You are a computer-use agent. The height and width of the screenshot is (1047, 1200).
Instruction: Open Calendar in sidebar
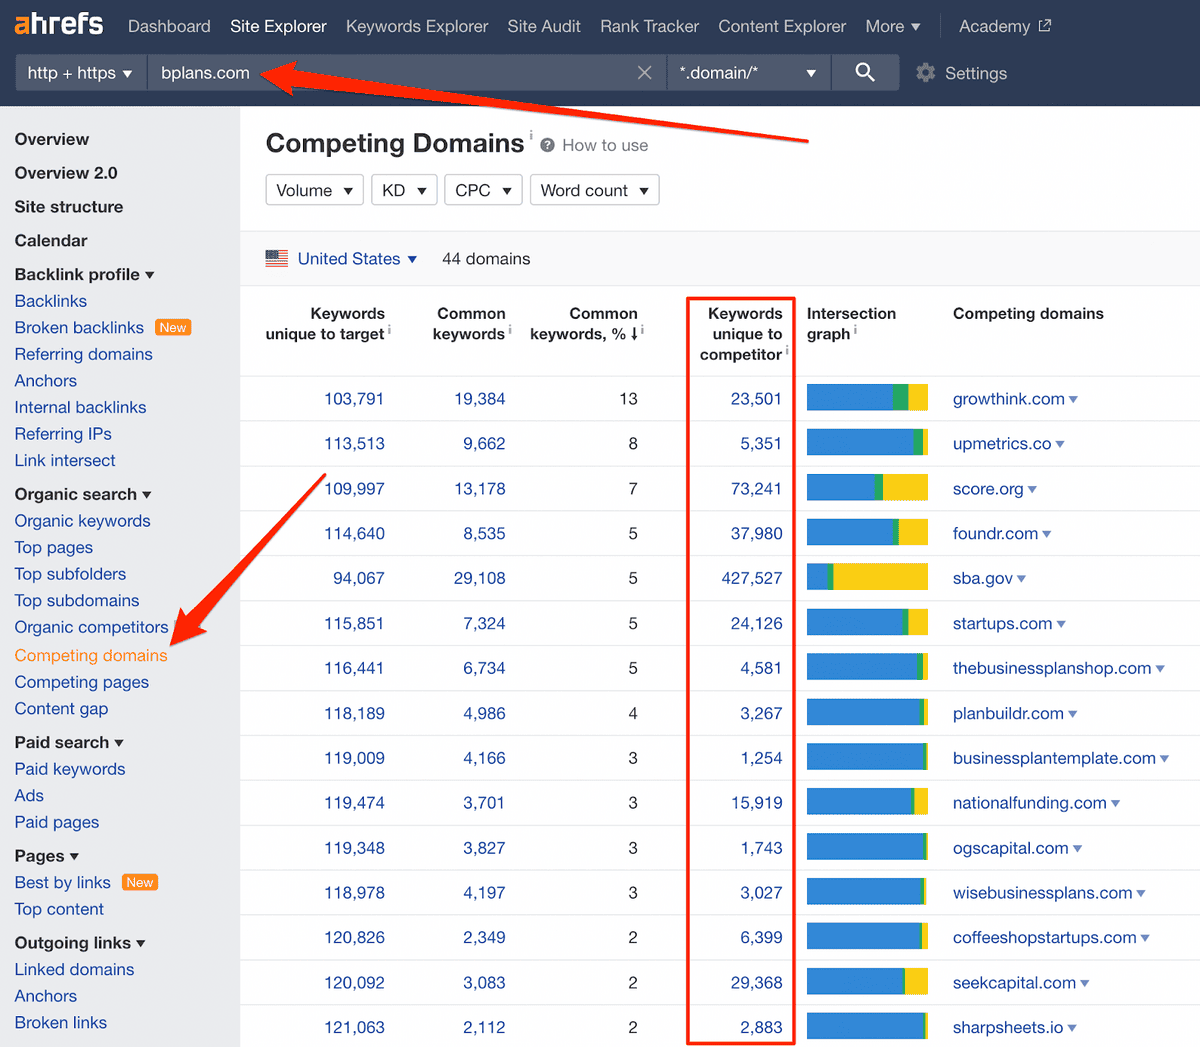[x=51, y=241]
